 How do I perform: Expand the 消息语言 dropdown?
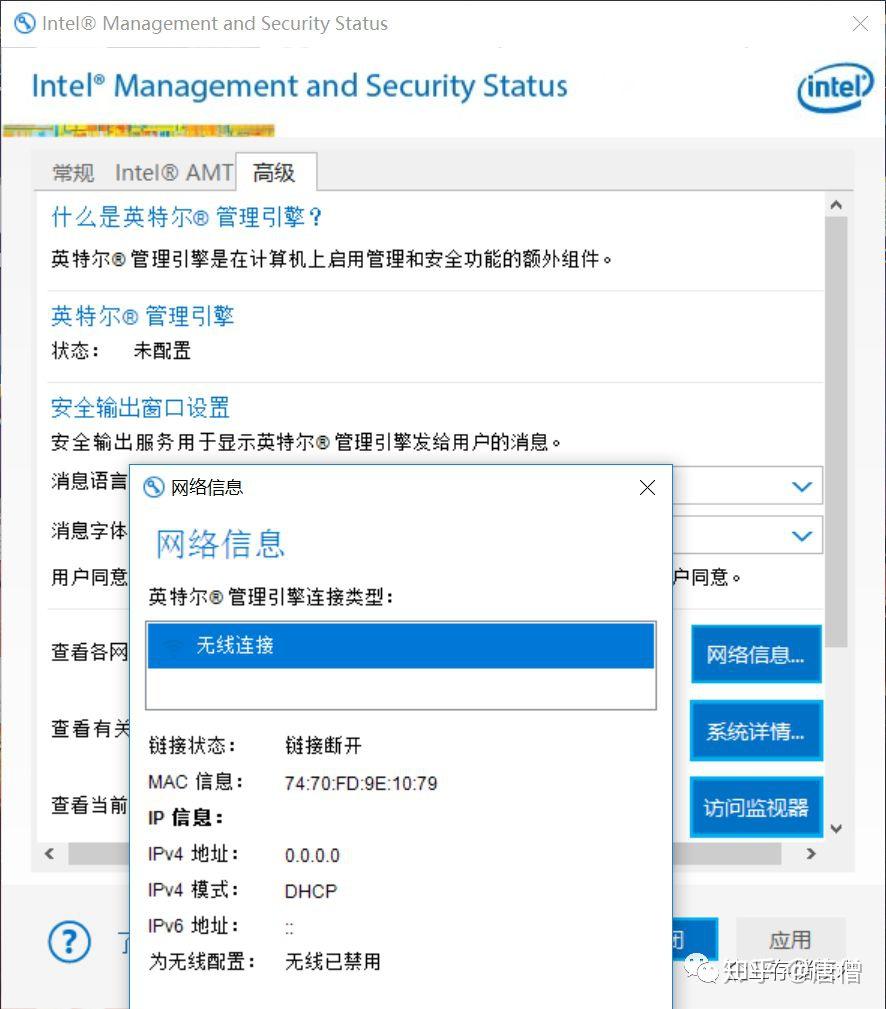click(x=801, y=486)
